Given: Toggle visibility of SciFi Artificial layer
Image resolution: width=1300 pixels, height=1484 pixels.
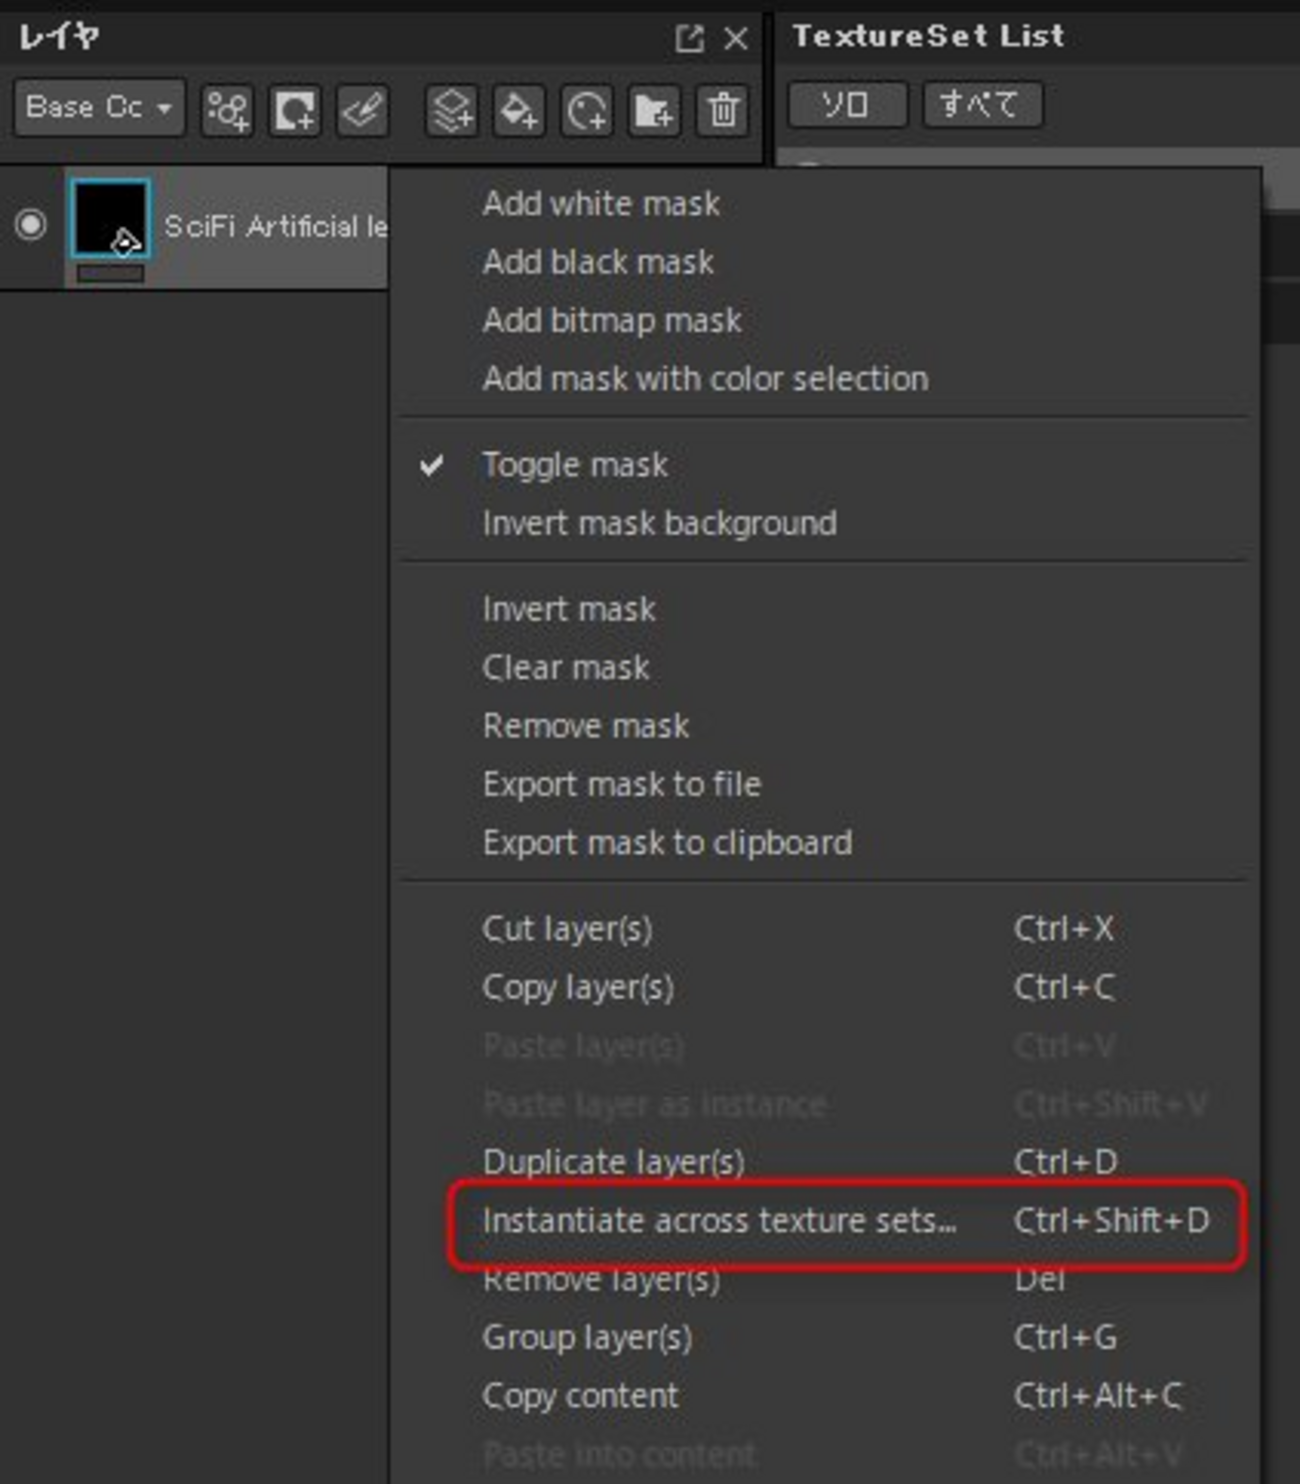Looking at the screenshot, I should [31, 224].
